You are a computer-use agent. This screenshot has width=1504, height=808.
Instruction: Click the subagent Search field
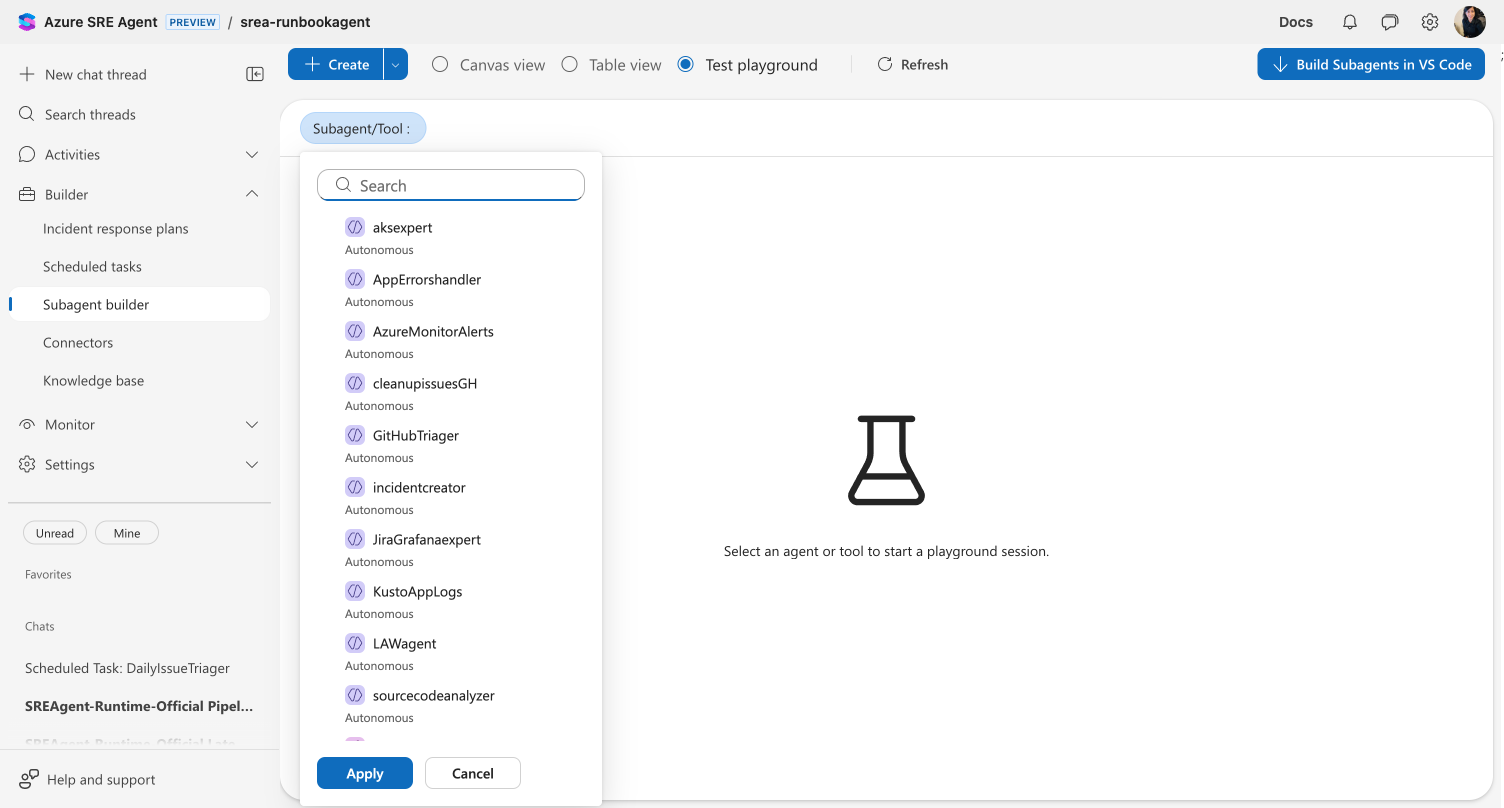451,185
